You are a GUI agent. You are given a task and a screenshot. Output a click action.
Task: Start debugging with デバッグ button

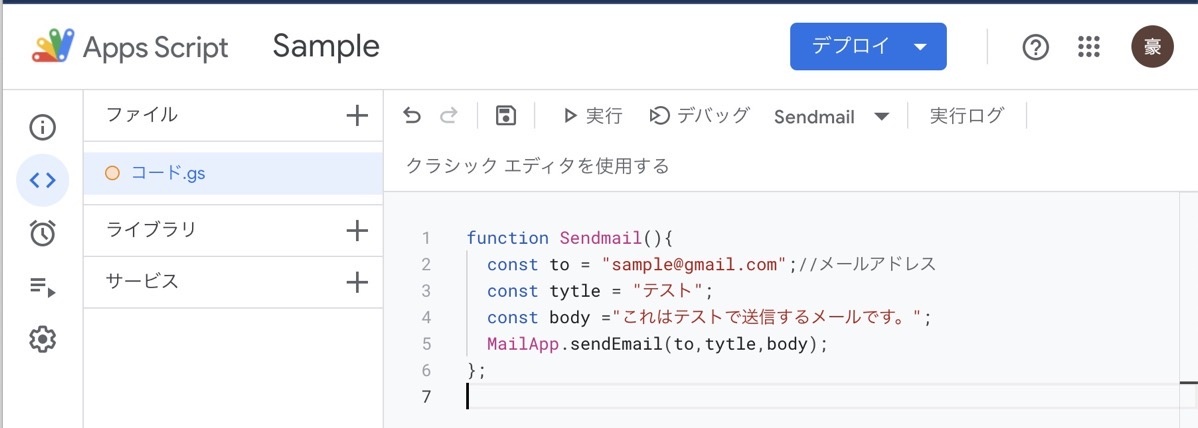pos(699,116)
